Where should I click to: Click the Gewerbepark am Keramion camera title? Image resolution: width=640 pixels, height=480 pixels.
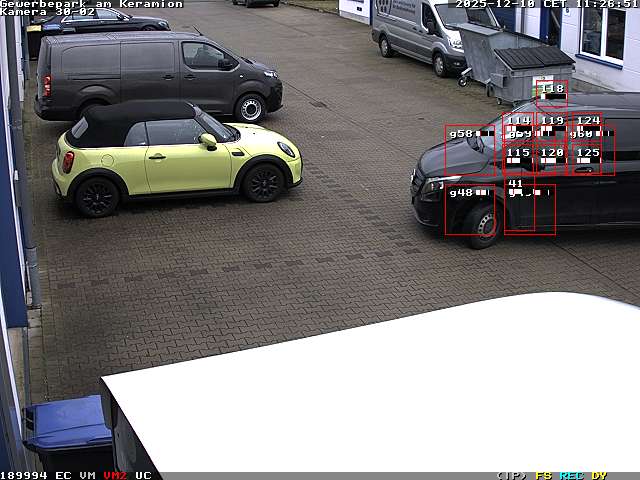pos(91,4)
